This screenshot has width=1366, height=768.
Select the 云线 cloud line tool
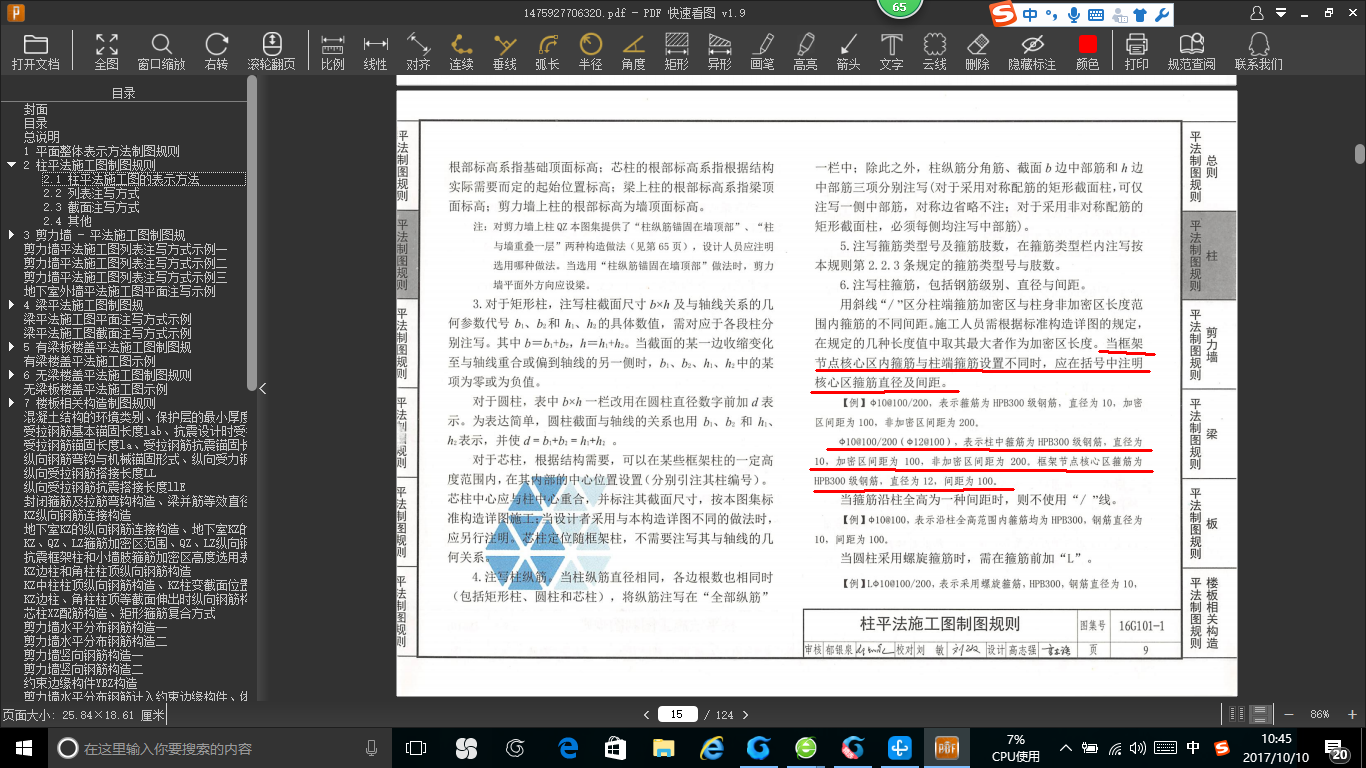pos(934,52)
